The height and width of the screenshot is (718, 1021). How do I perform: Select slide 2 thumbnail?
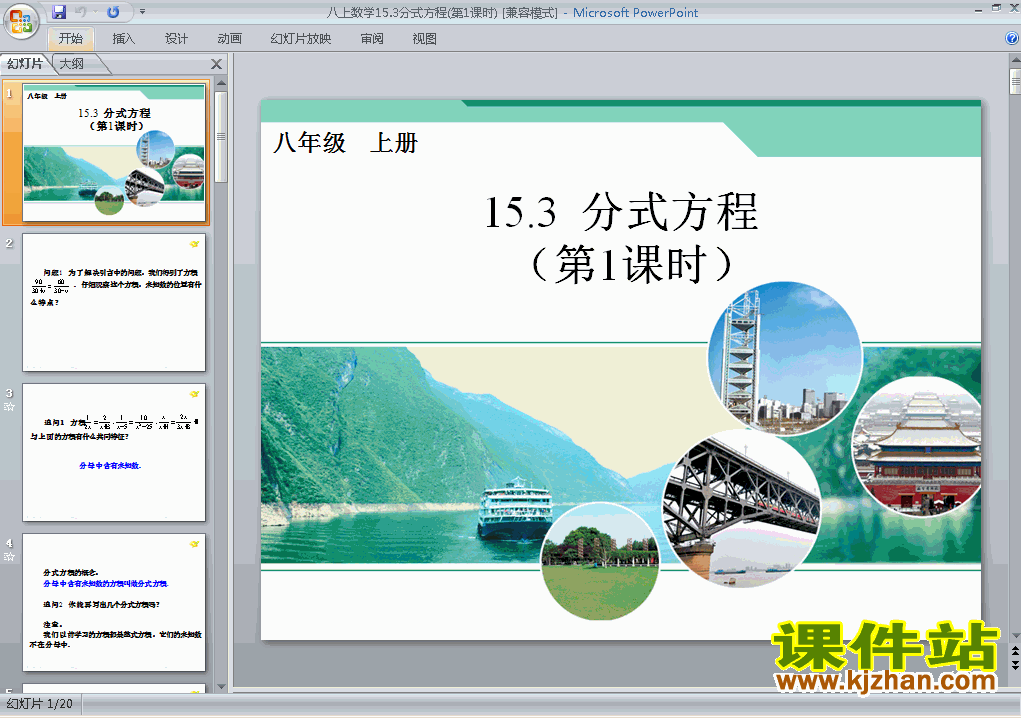pyautogui.click(x=114, y=303)
